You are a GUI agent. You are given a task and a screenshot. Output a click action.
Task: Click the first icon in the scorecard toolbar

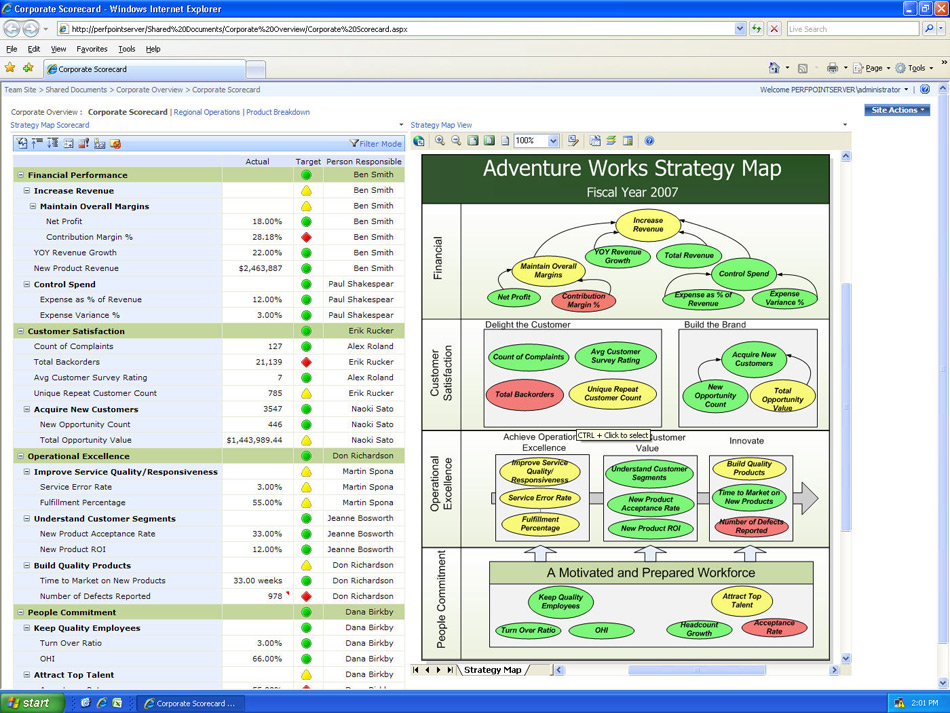click(22, 144)
